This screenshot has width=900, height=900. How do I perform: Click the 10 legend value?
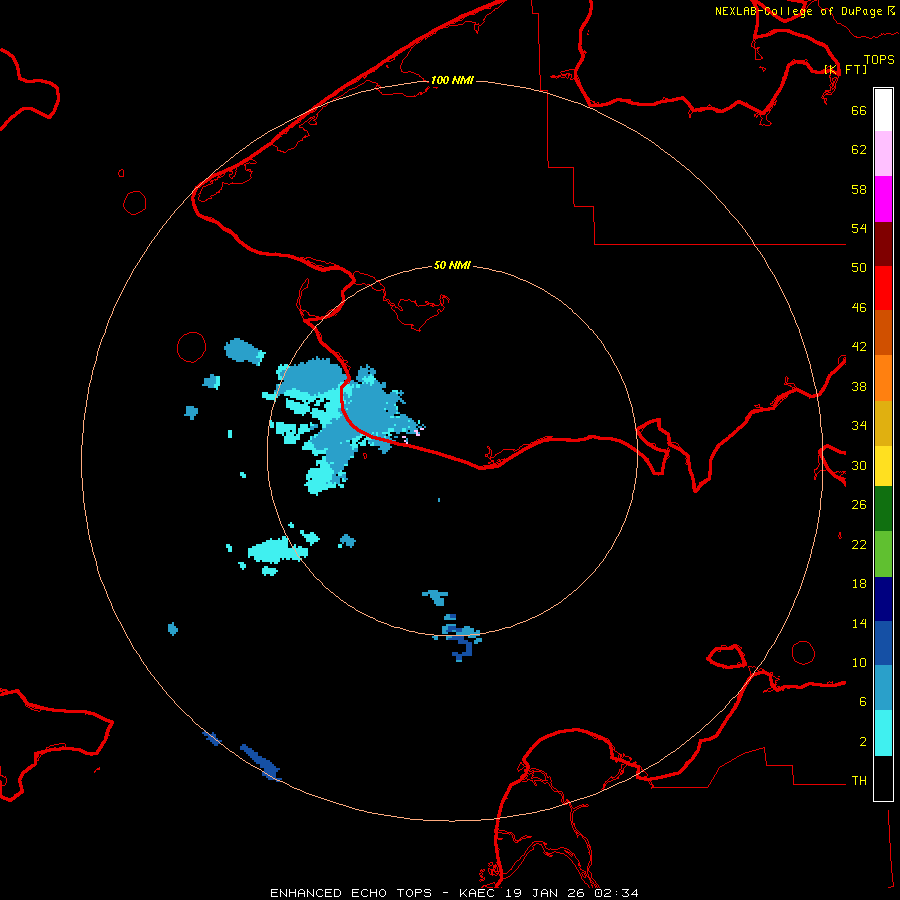coord(859,663)
